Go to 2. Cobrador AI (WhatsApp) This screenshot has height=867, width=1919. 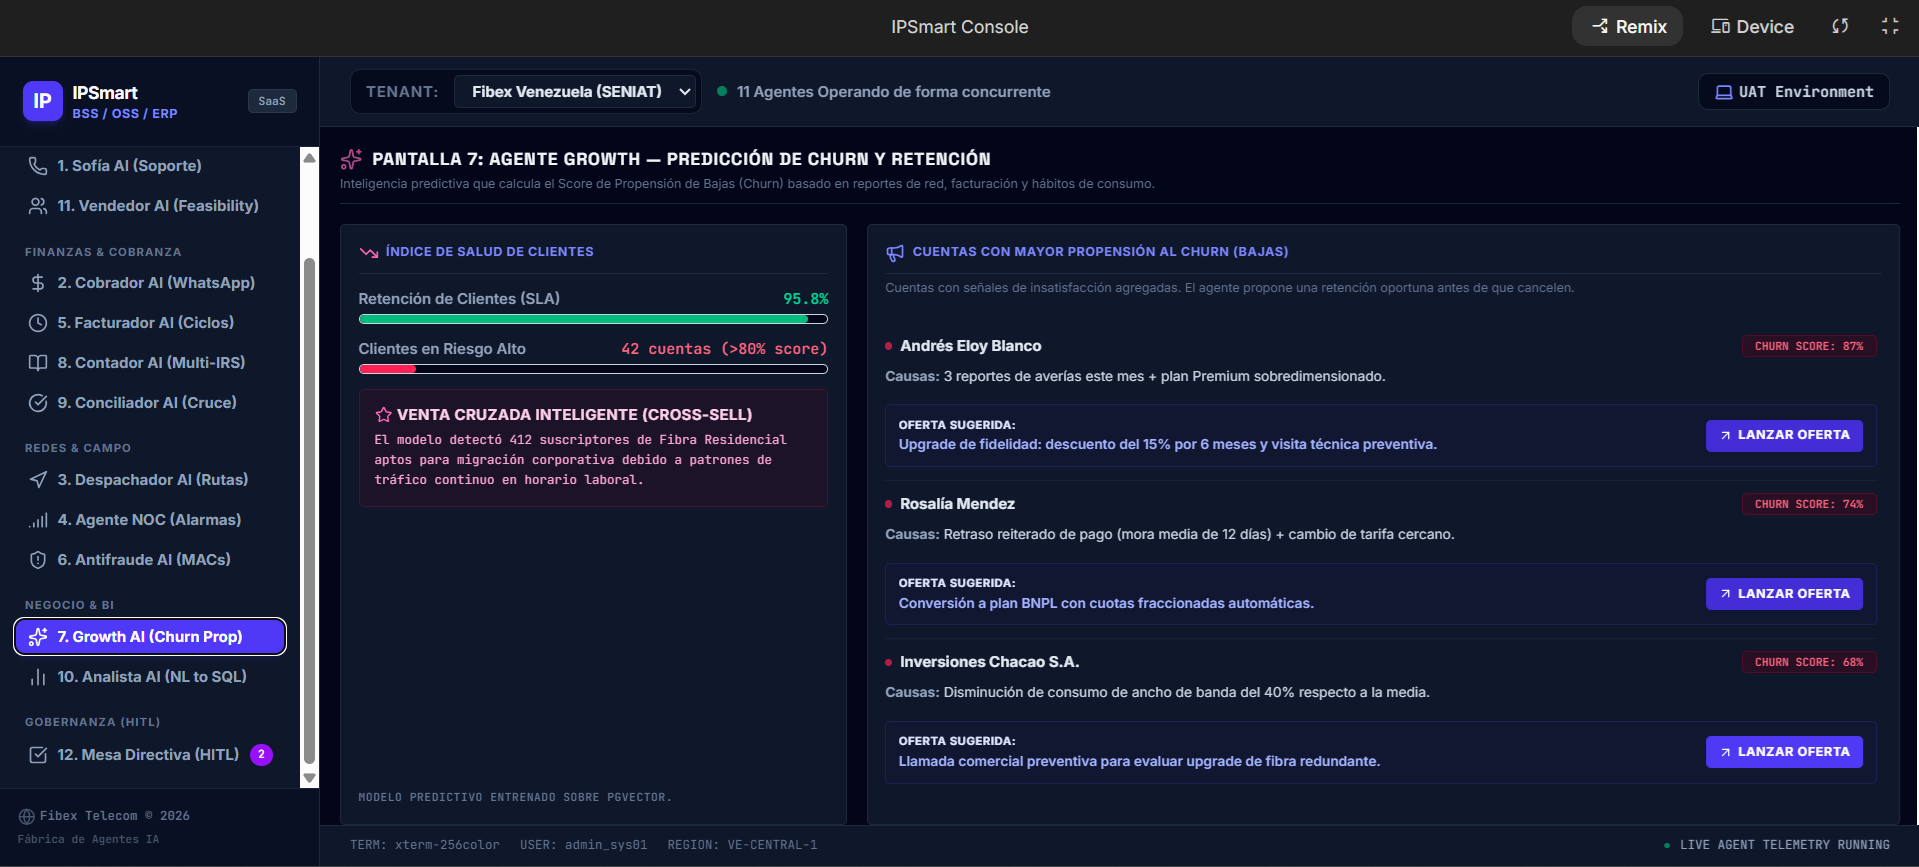click(150, 283)
